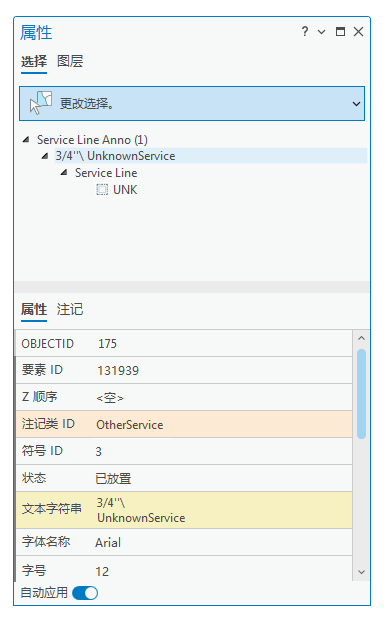Open pane help question mark icon
Viewport: 387px width, 620px height.
305,32
